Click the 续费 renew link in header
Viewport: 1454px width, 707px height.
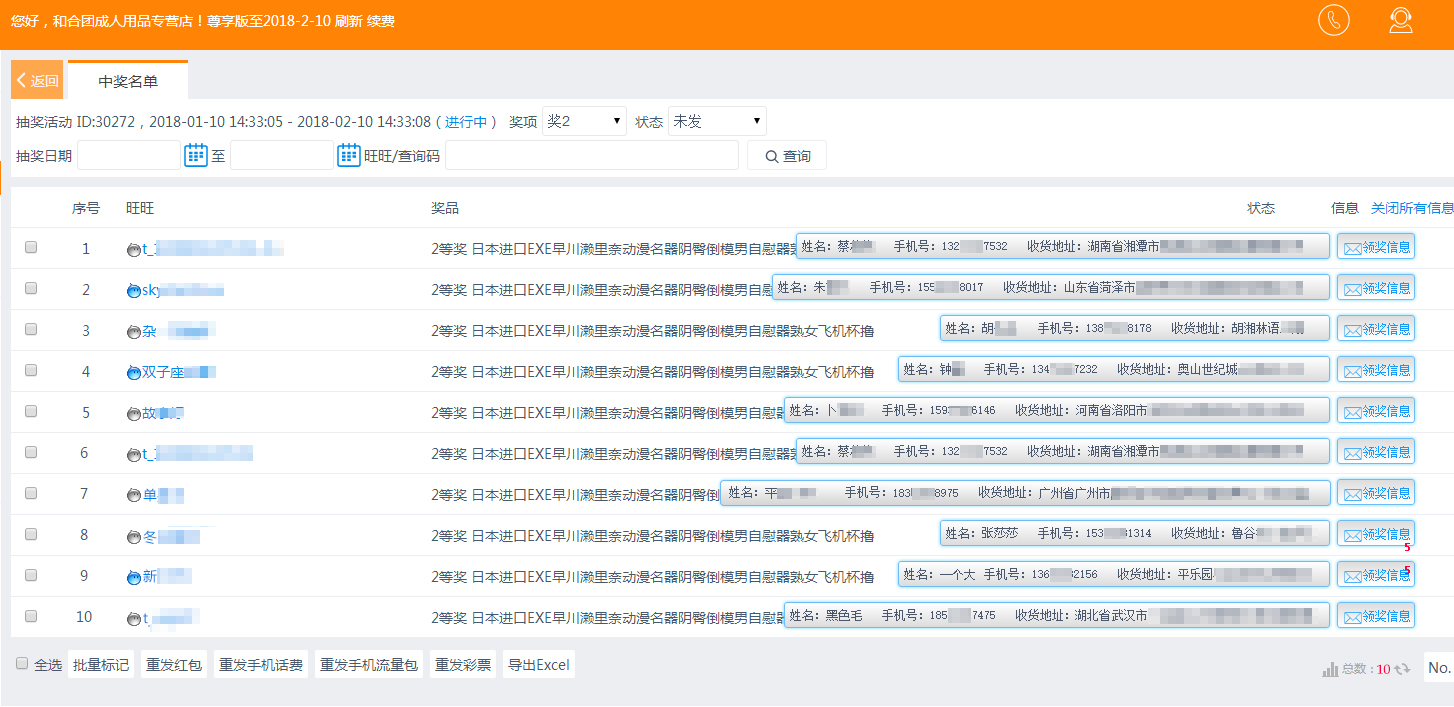point(381,21)
